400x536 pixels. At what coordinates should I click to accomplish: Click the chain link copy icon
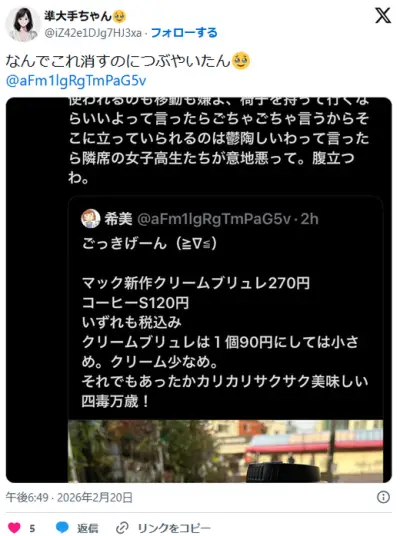(122, 528)
